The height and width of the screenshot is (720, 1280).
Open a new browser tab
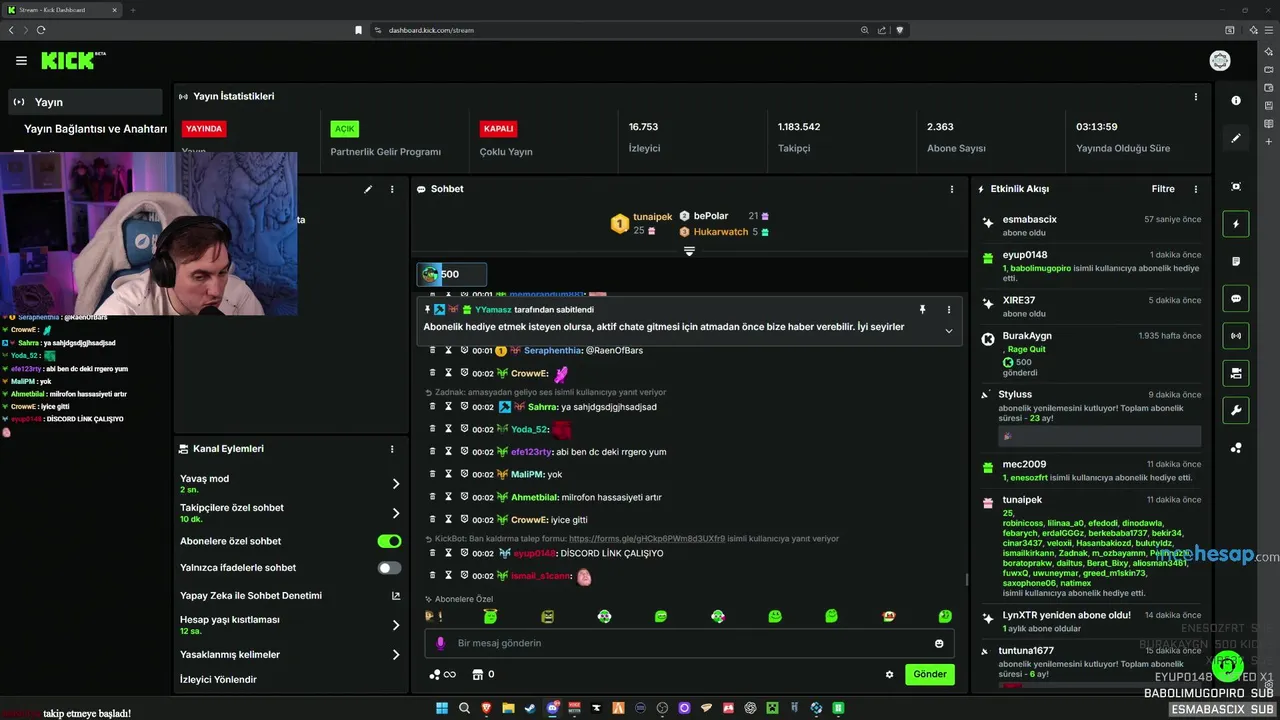(133, 10)
